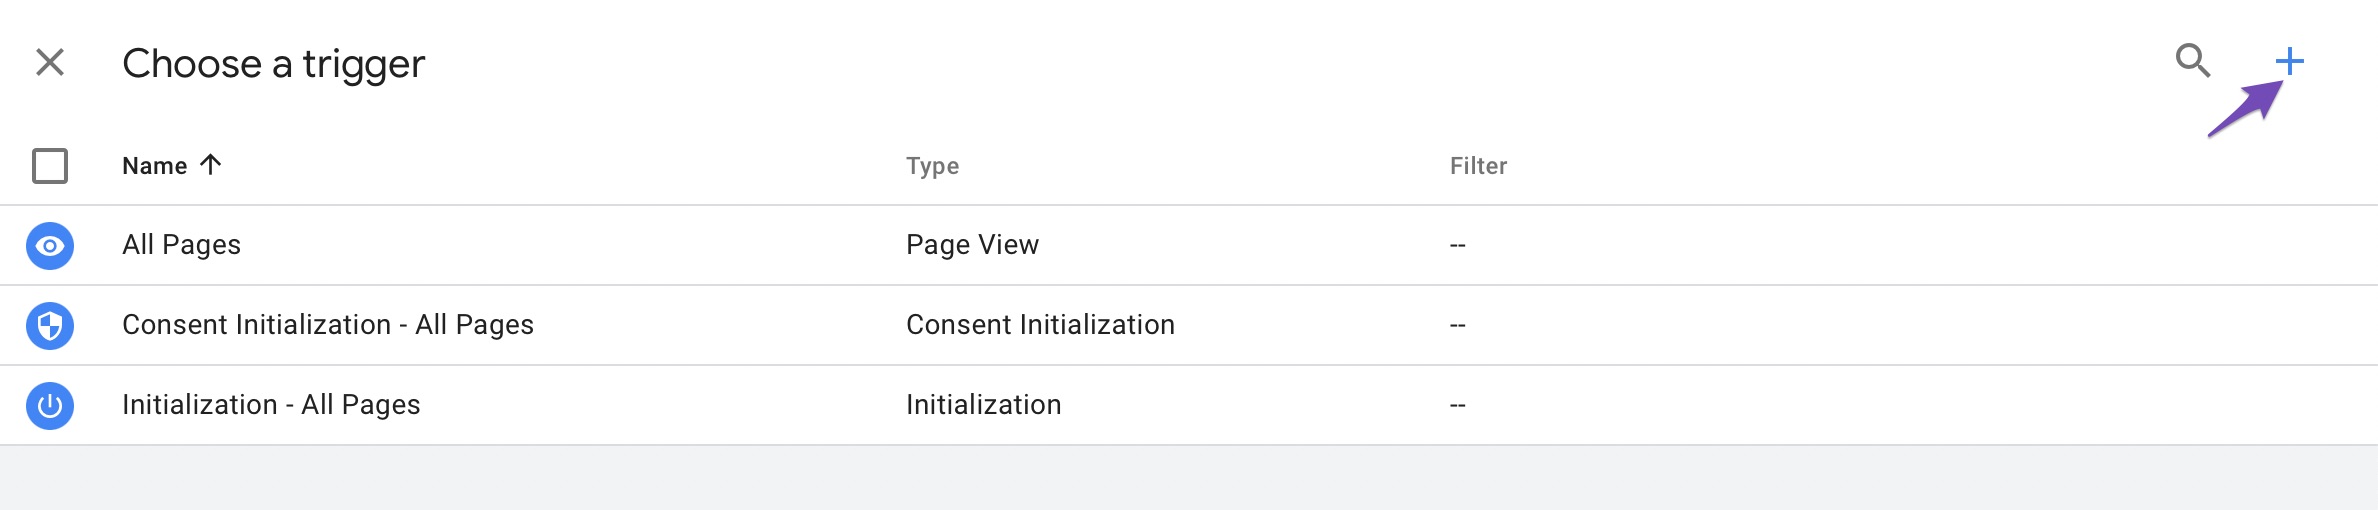
Task: Click filter dash in Initialization row
Action: (x=1458, y=406)
